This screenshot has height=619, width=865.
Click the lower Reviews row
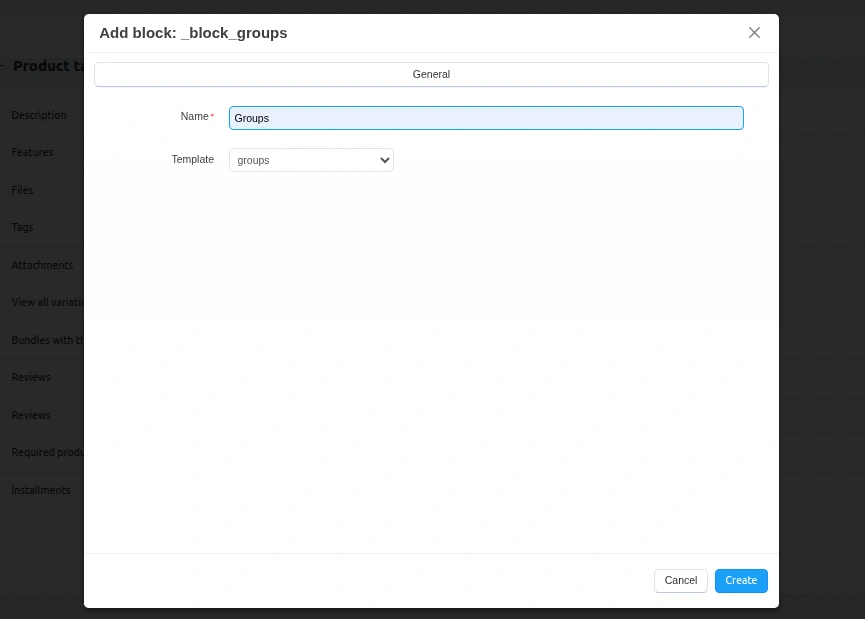click(31, 415)
